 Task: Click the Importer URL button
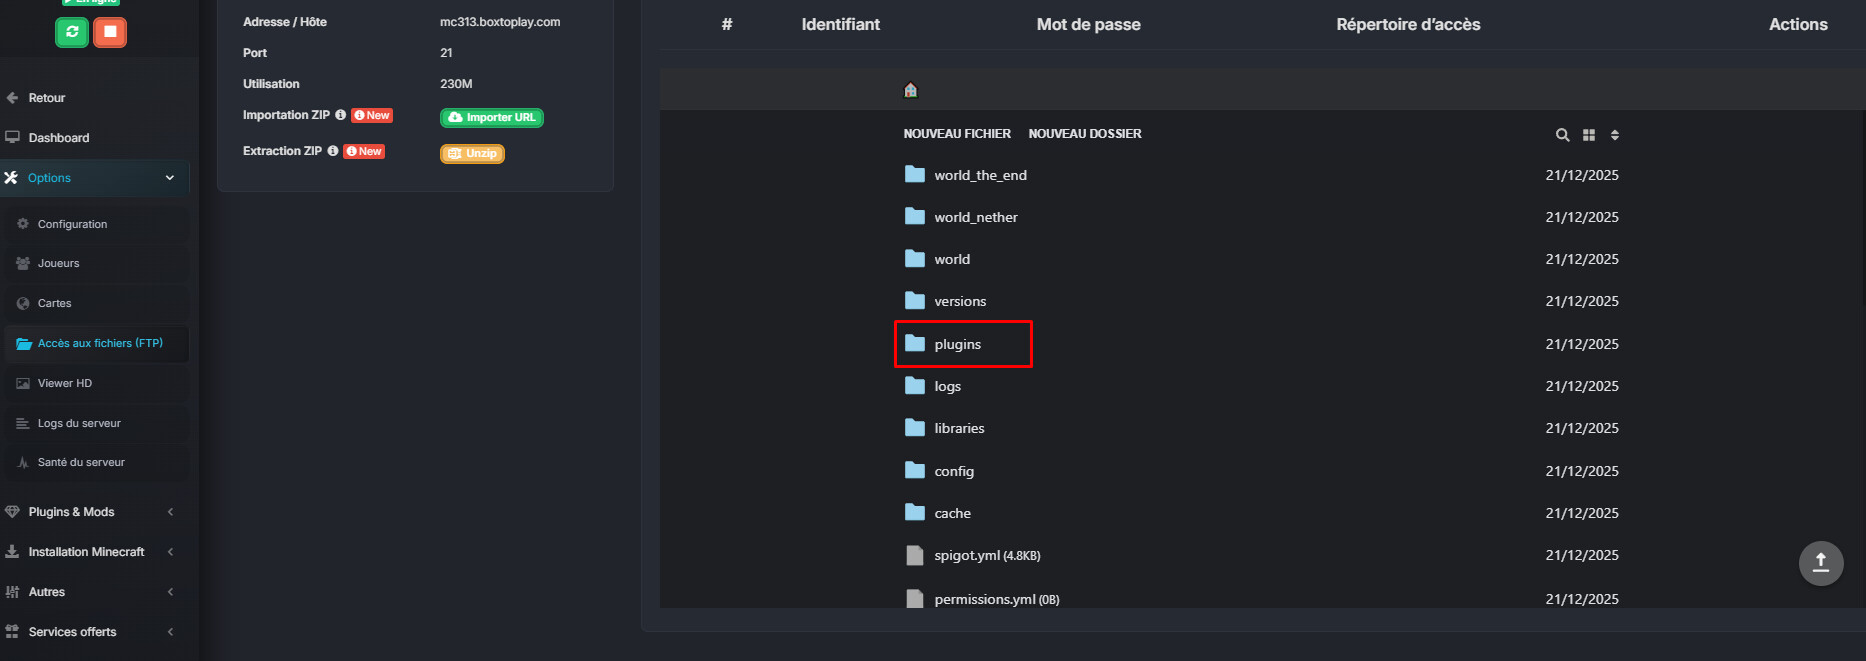492,117
